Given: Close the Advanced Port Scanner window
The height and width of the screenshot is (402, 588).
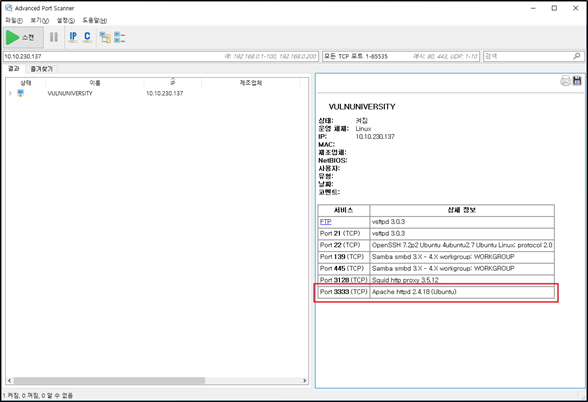Looking at the screenshot, I should pyautogui.click(x=576, y=8).
